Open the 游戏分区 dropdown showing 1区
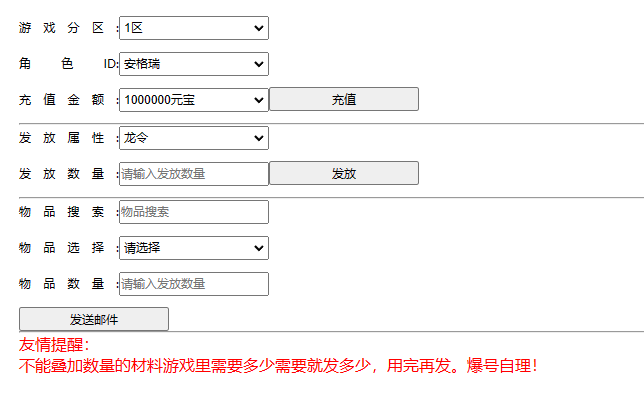 click(193, 28)
